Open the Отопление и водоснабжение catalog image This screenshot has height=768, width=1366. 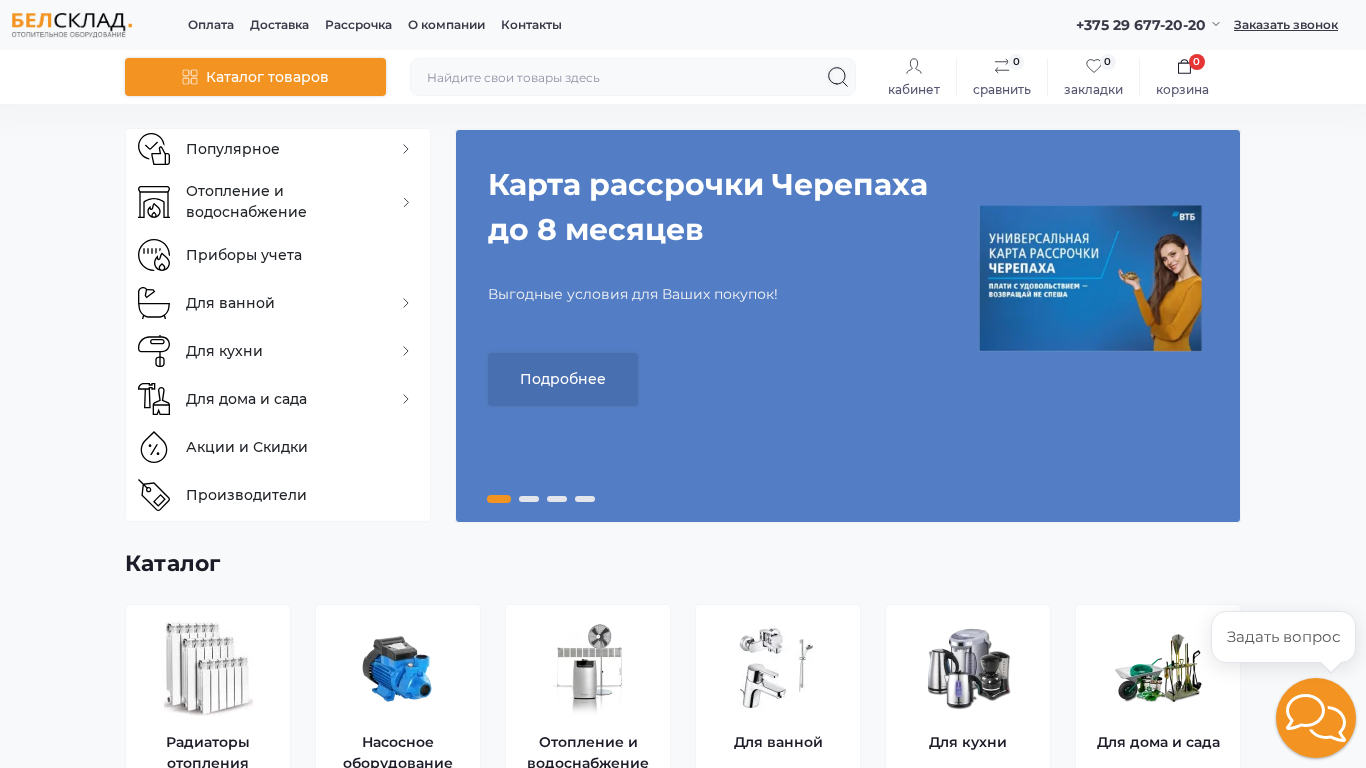click(x=588, y=668)
